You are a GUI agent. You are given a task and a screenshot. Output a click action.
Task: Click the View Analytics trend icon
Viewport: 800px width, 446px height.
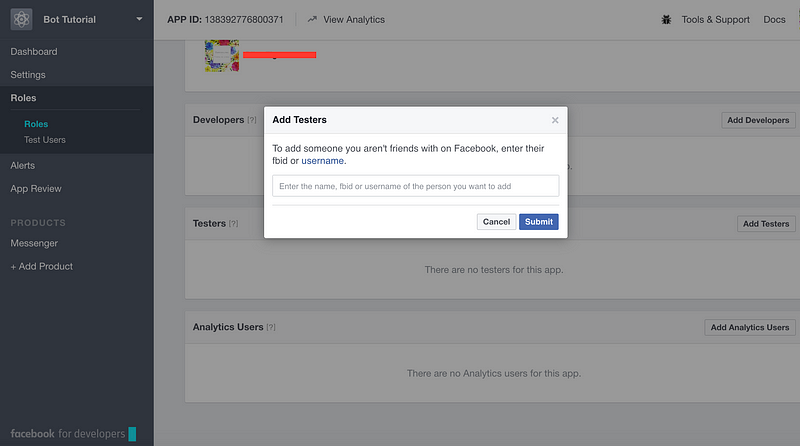point(312,19)
